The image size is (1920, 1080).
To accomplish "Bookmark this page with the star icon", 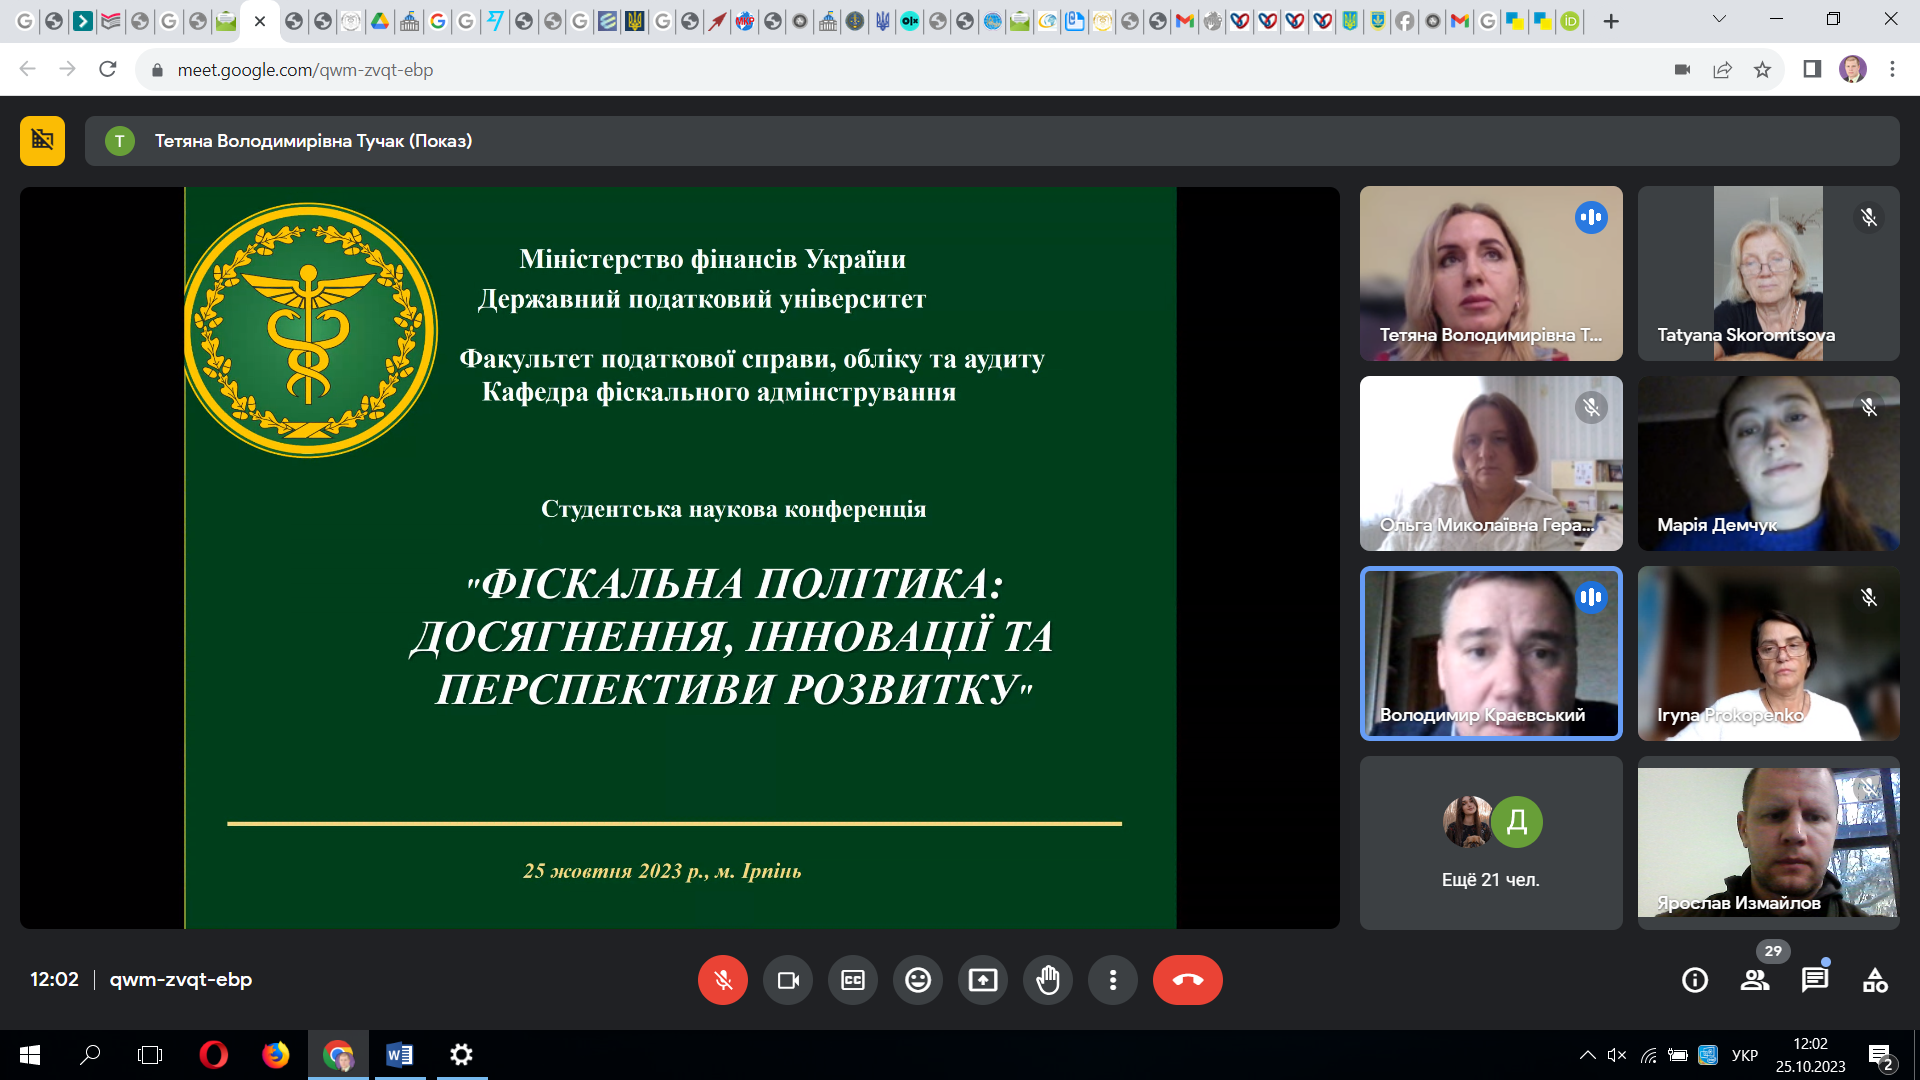I will pyautogui.click(x=1762, y=70).
